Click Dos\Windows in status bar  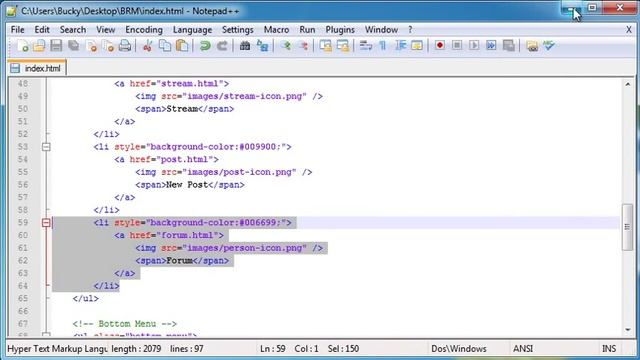(x=459, y=349)
